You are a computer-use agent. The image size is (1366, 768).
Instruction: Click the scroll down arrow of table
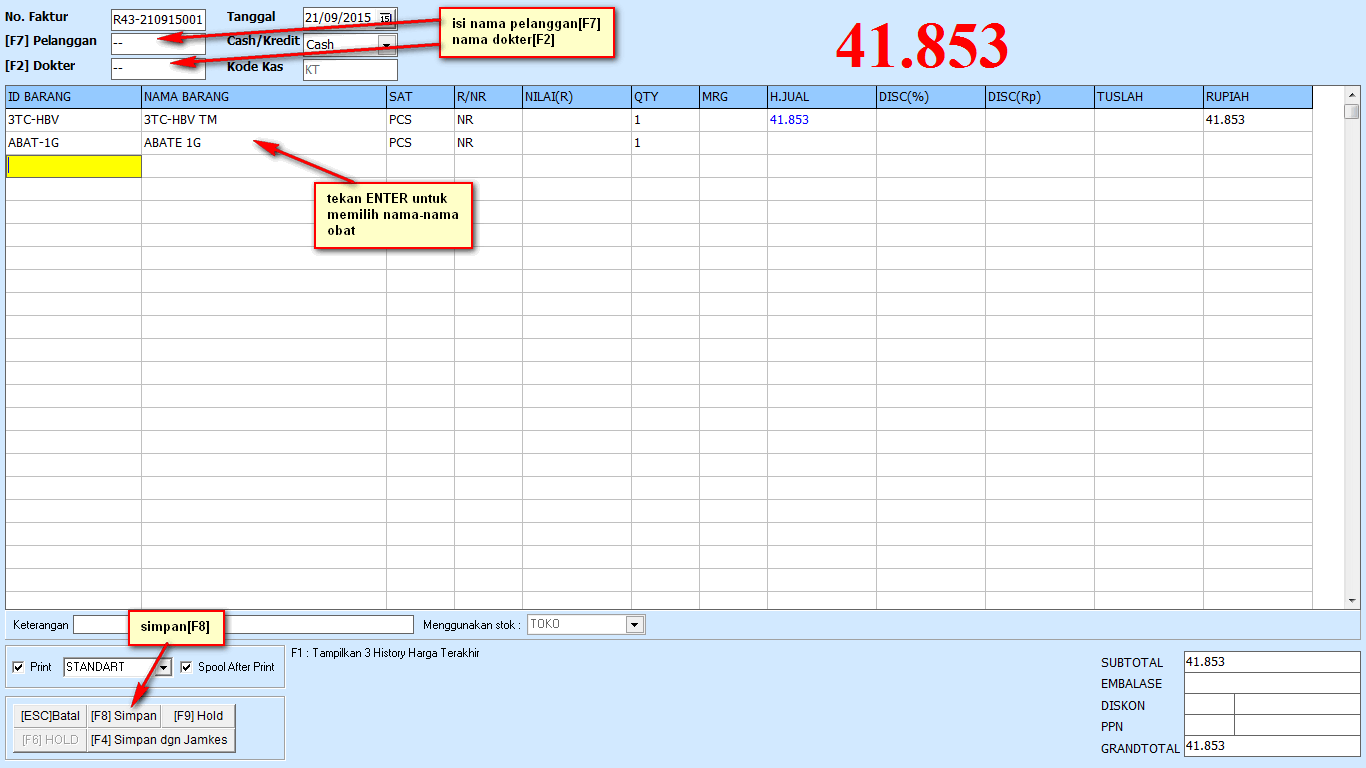pos(1351,601)
